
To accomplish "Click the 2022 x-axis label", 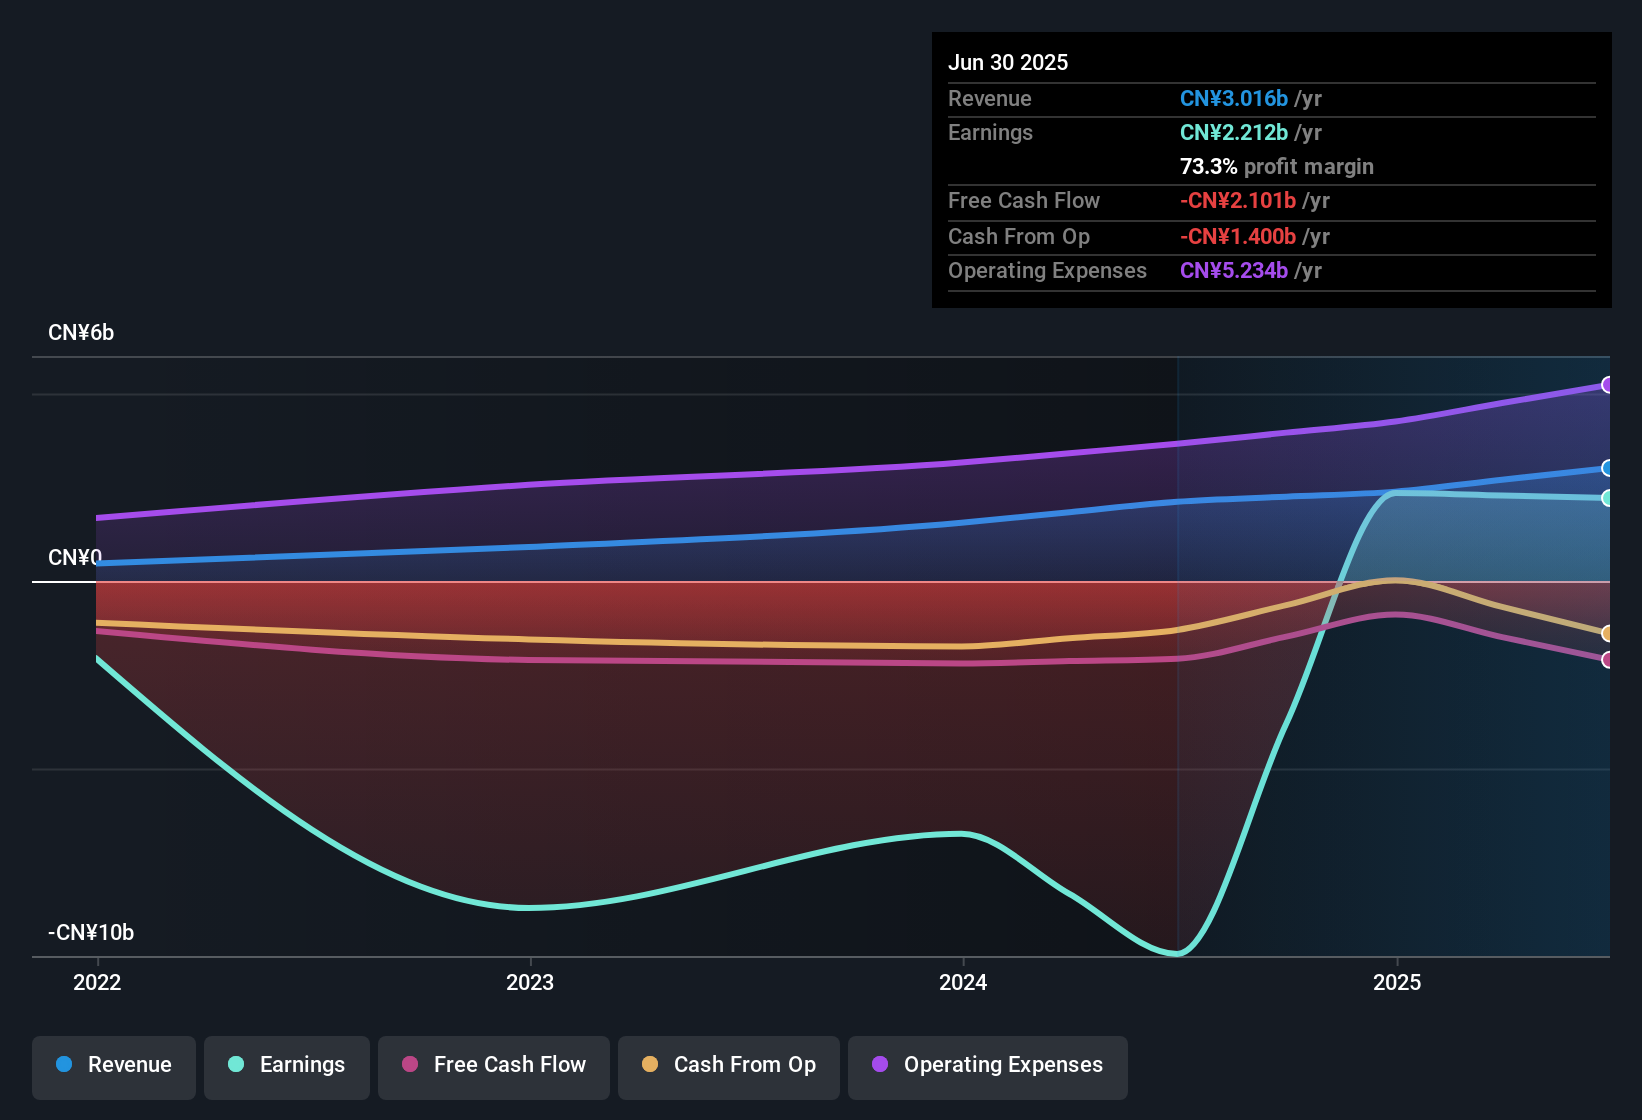I will tap(97, 982).
